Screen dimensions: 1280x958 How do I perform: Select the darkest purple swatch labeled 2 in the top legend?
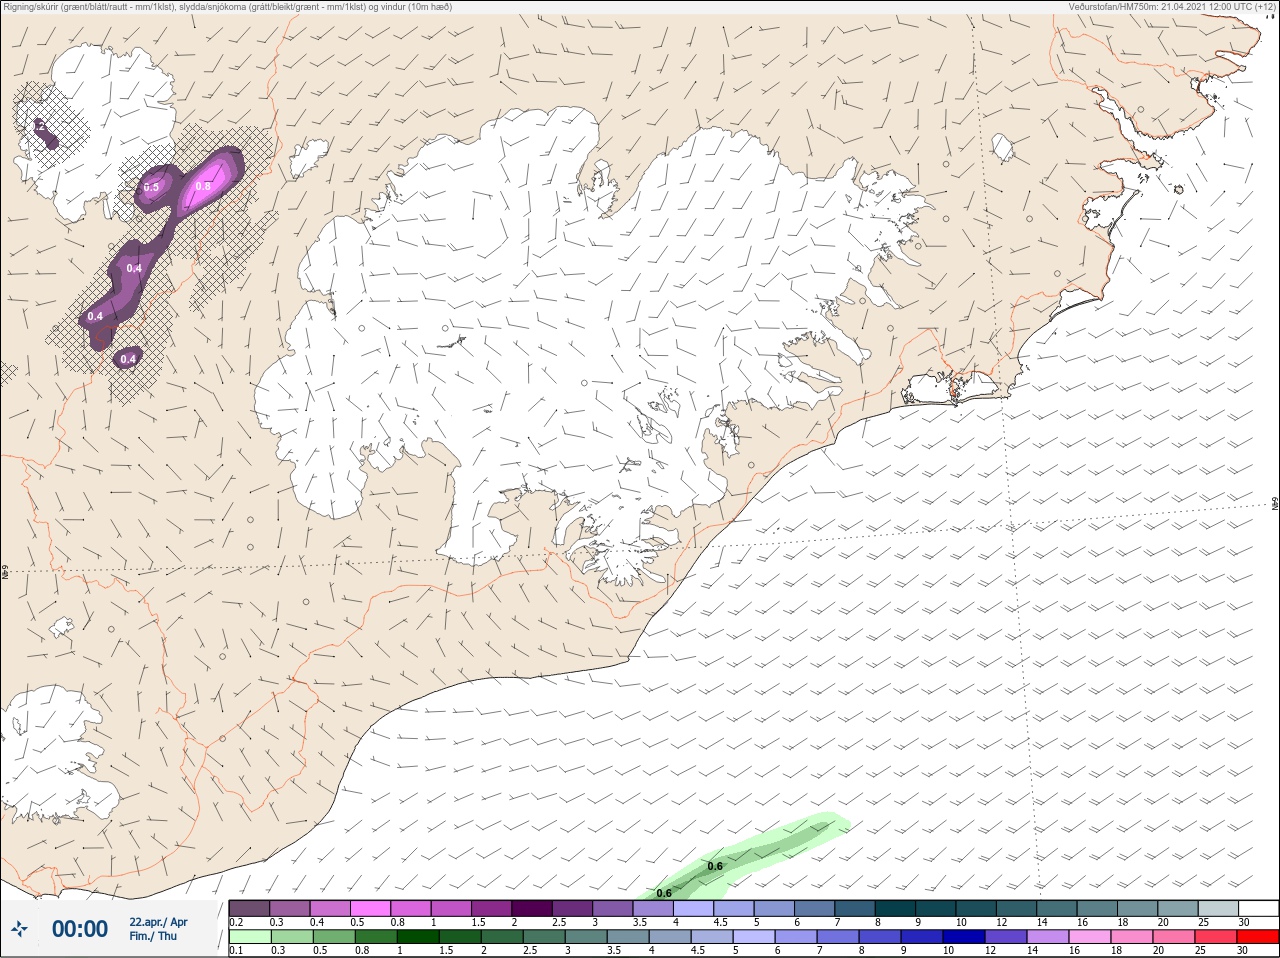(532, 908)
